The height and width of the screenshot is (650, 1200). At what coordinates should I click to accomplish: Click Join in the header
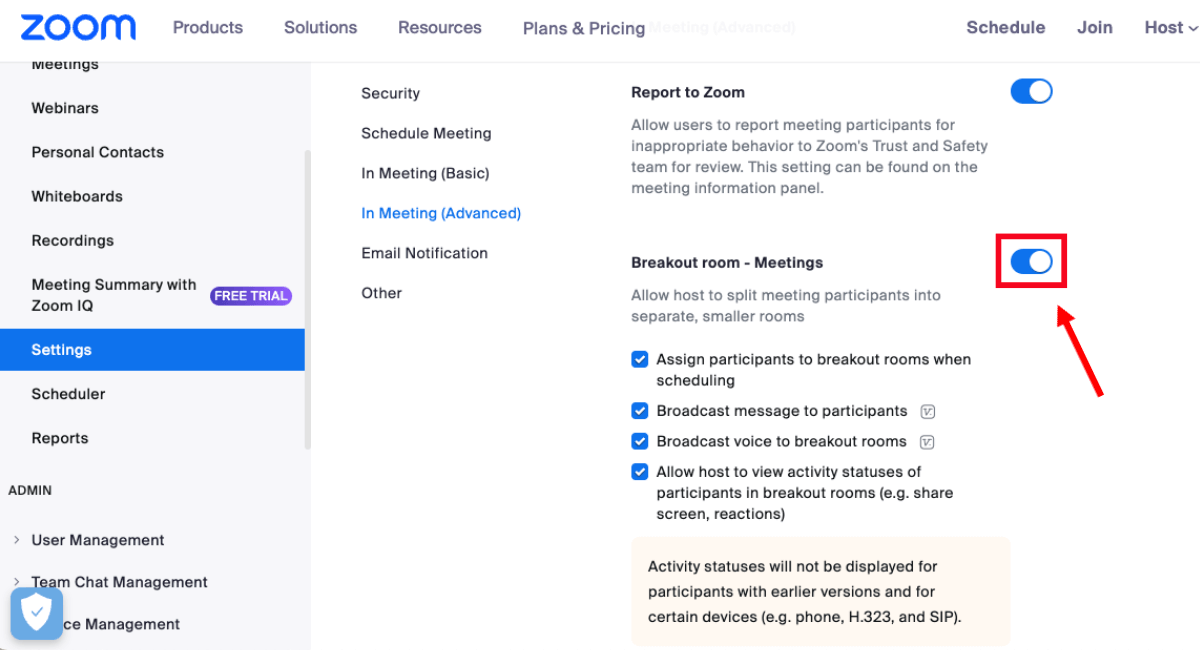pos(1095,28)
